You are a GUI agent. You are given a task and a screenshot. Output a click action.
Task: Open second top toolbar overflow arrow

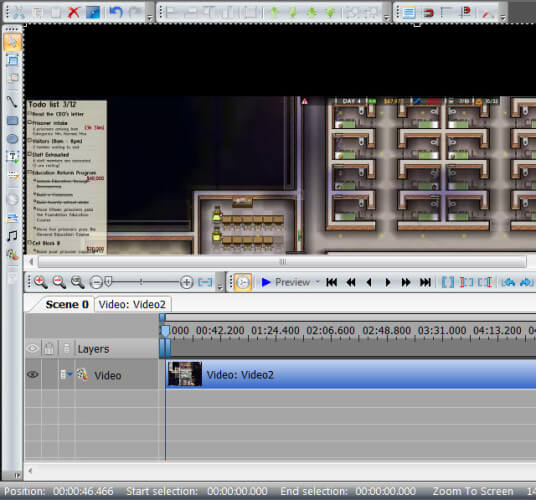tap(386, 17)
